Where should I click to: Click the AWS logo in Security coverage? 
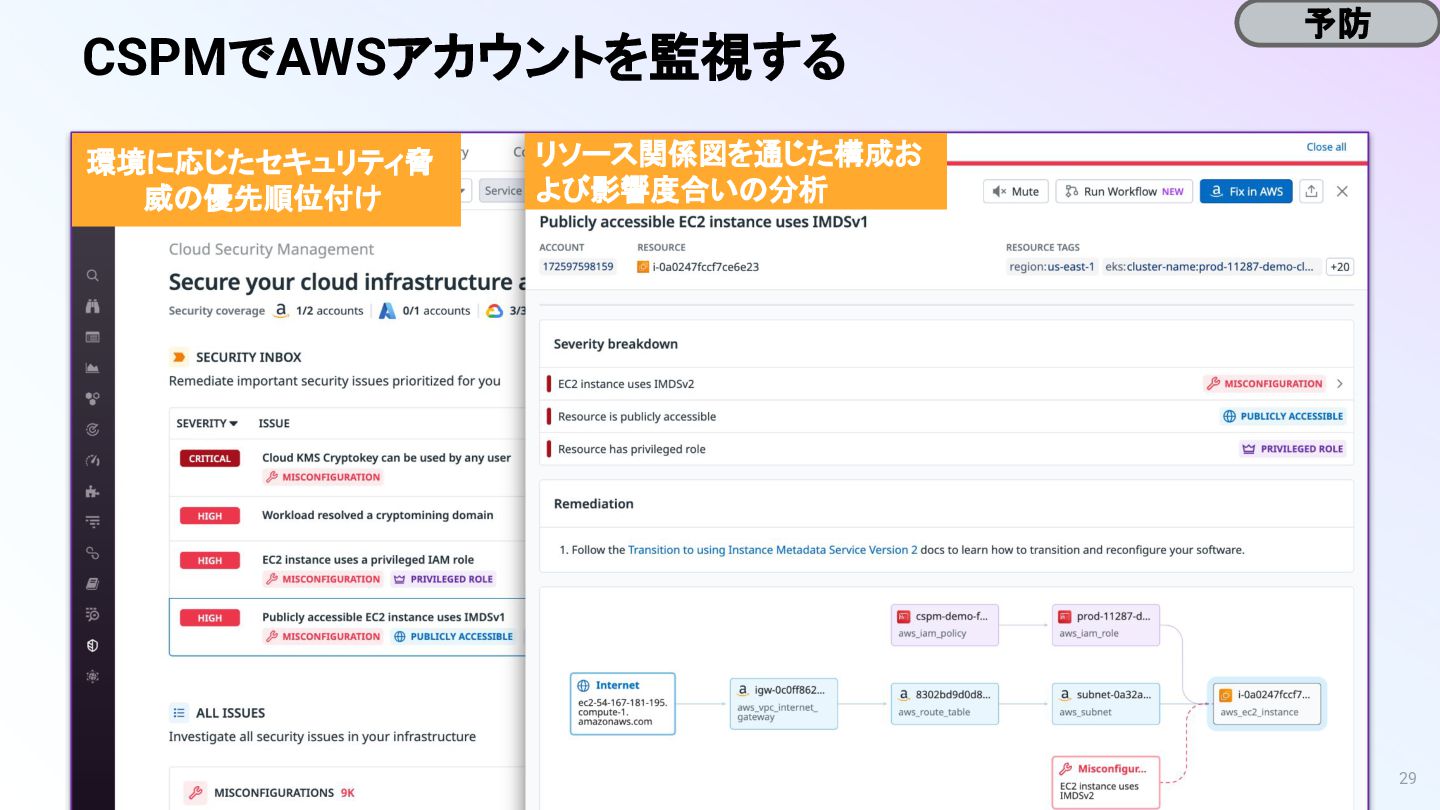(x=281, y=311)
